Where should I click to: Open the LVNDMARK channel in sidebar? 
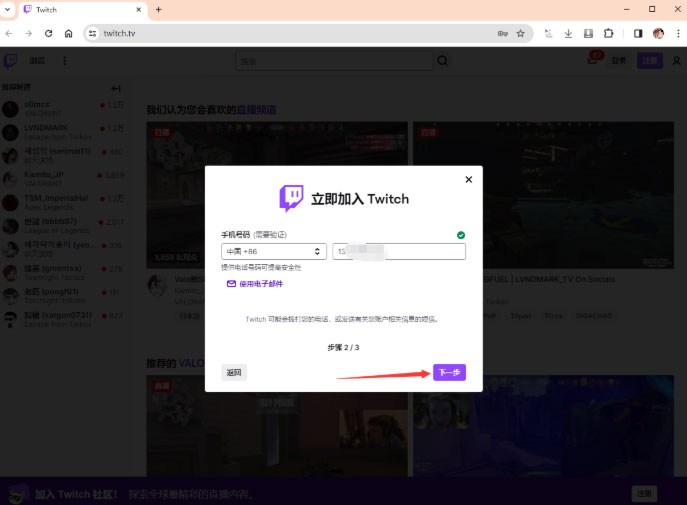pyautogui.click(x=63, y=132)
